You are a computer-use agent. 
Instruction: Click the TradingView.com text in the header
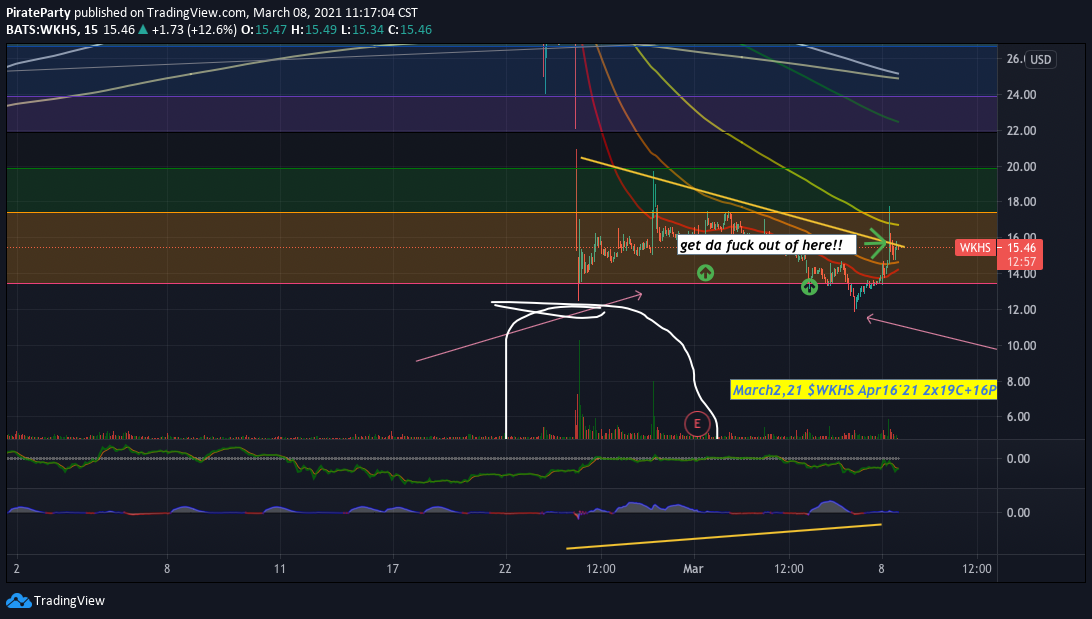[196, 13]
